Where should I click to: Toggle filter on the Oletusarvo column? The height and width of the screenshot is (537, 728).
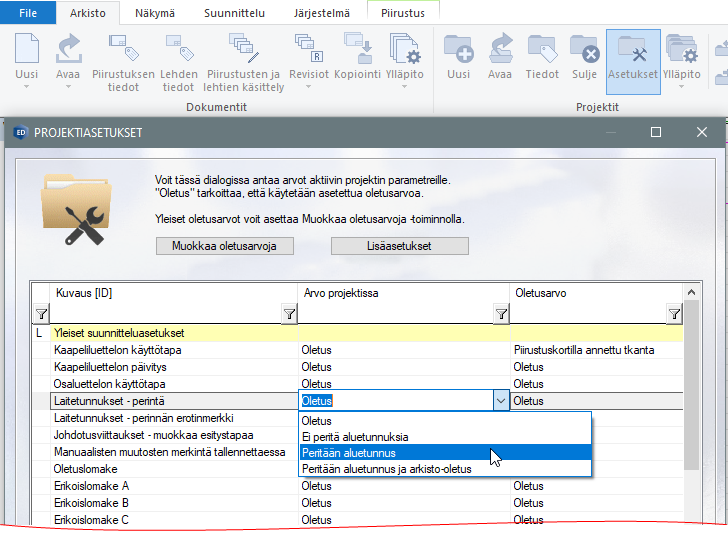[674, 315]
